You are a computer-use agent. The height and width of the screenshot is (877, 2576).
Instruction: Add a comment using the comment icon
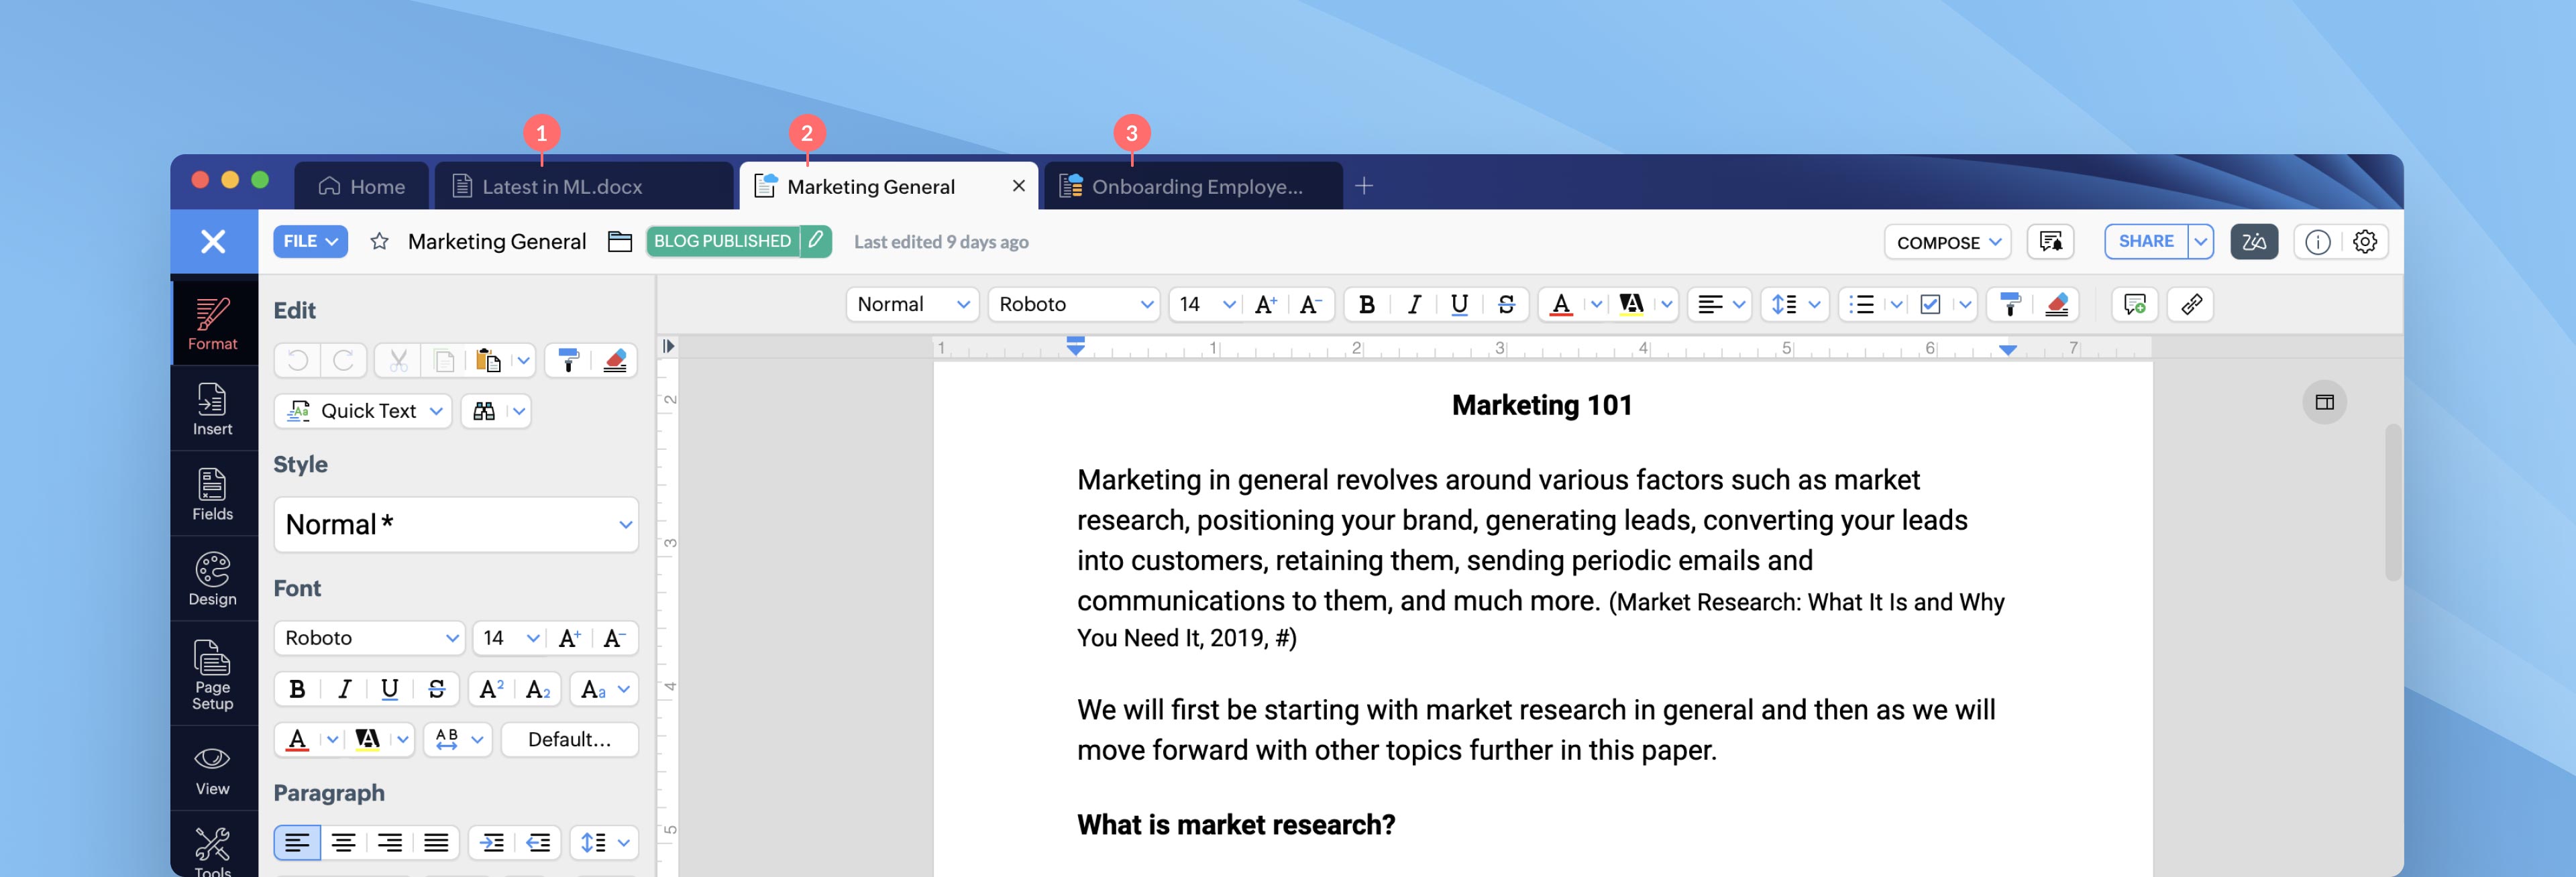click(x=2135, y=305)
